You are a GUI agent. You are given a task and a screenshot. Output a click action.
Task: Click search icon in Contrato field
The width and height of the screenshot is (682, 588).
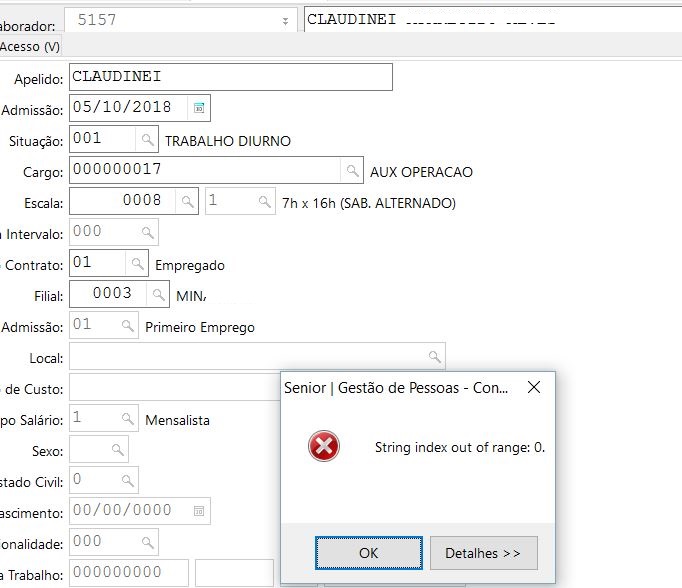137,264
